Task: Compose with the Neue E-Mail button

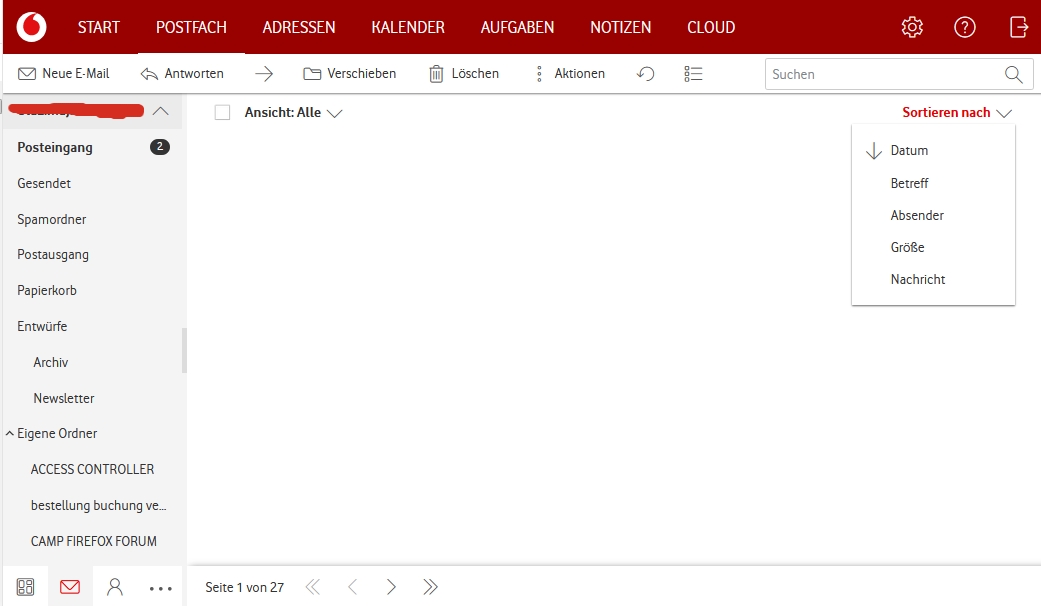Action: click(64, 74)
